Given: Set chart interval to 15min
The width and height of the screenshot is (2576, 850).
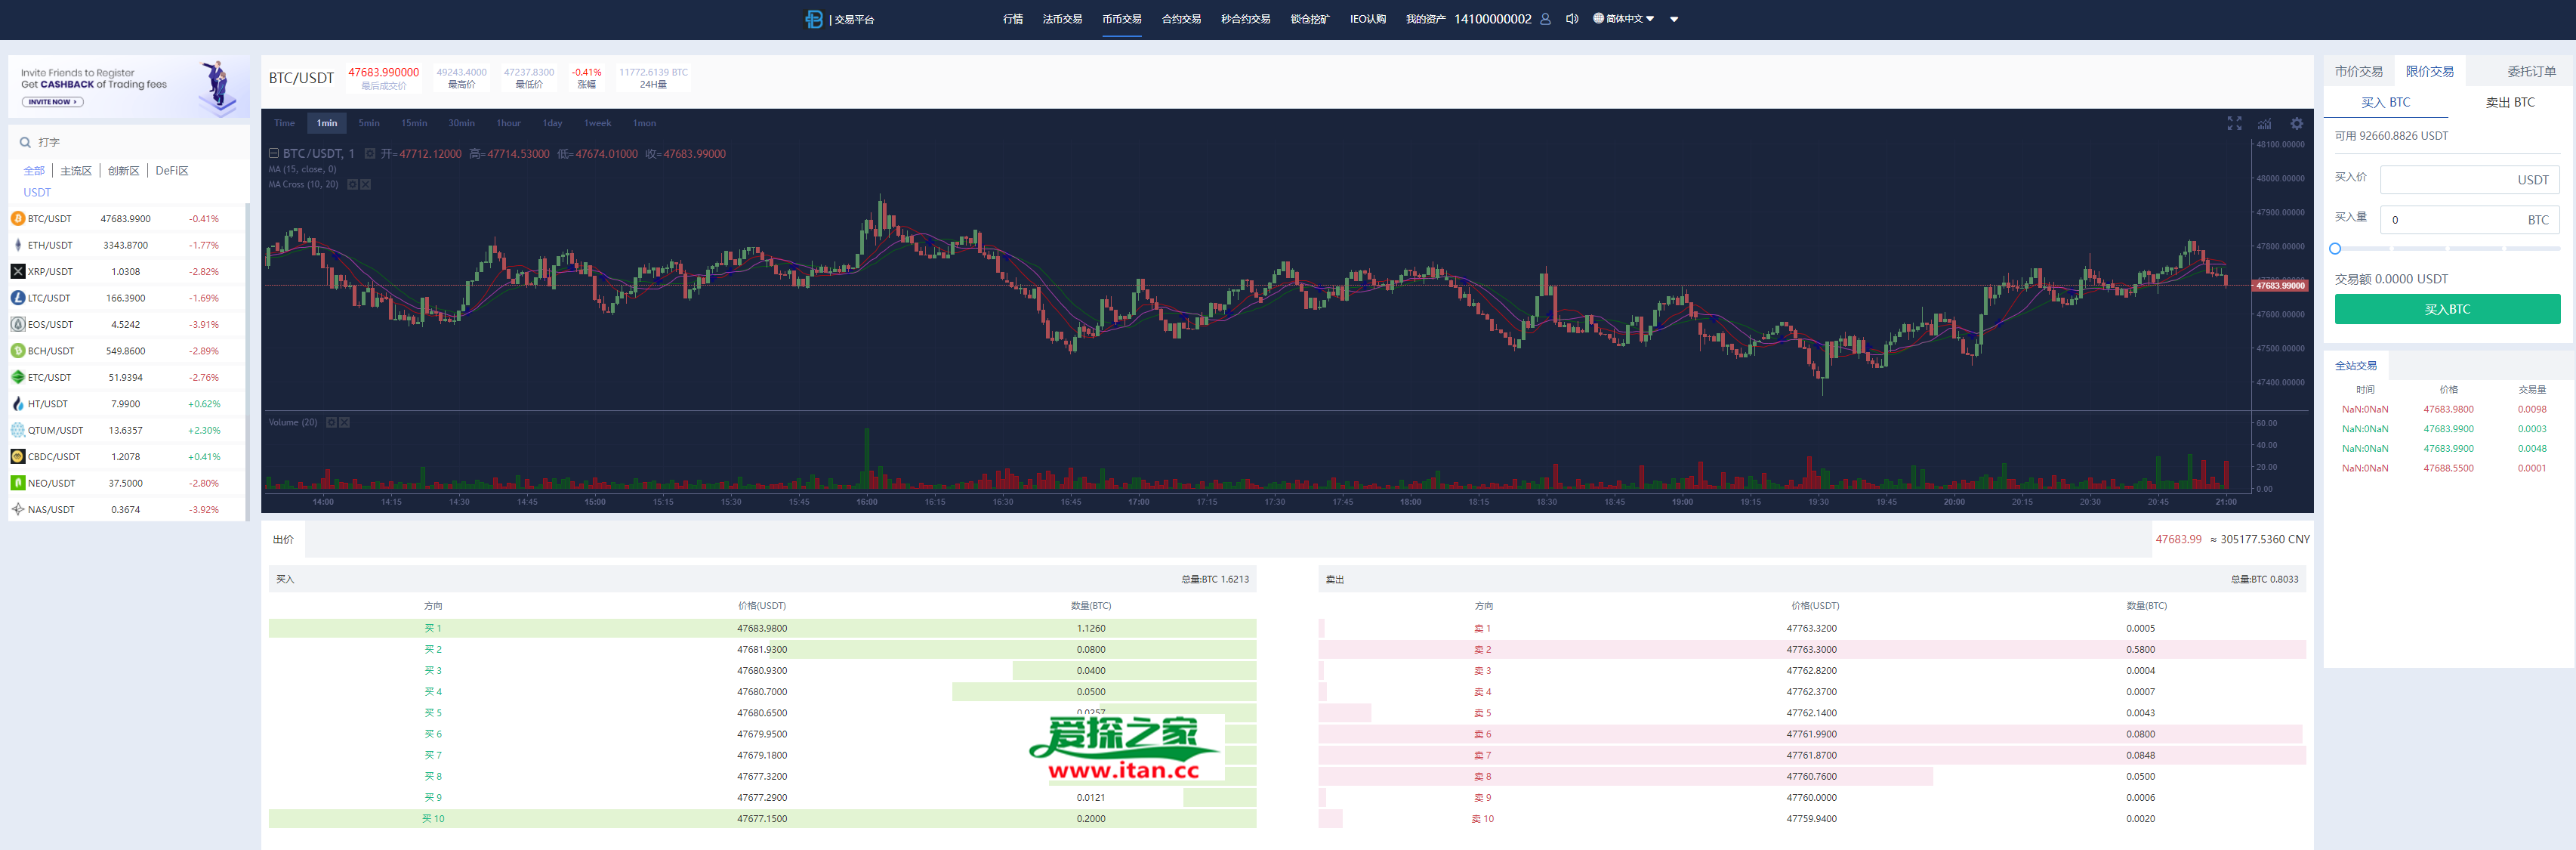Looking at the screenshot, I should 414,123.
